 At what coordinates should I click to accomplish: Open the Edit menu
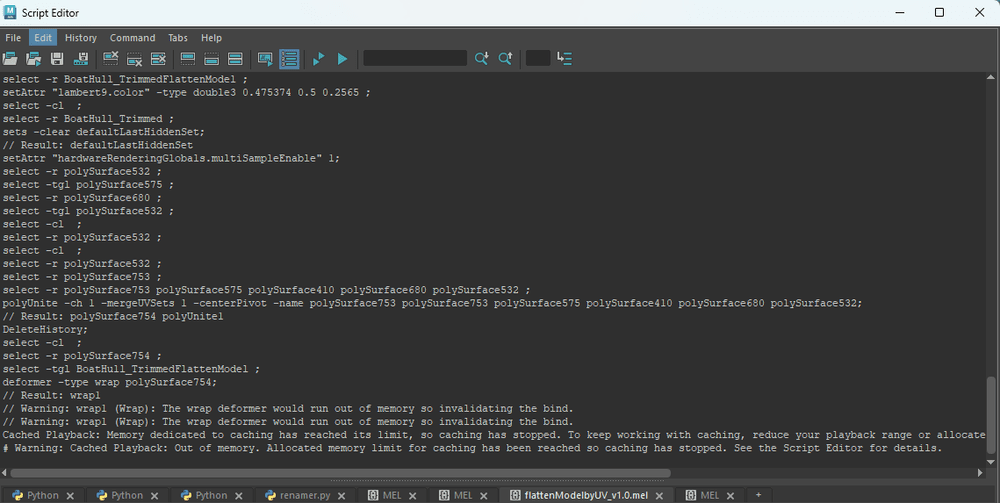[x=43, y=38]
